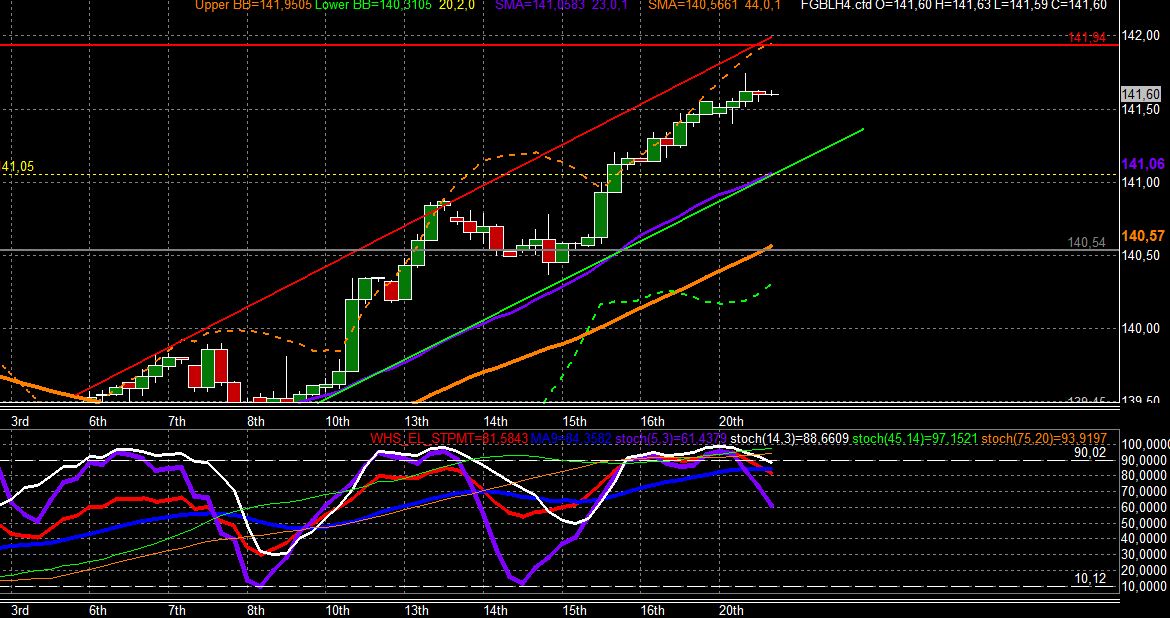The image size is (1170, 618).
Task: Click the 70,0000 stochastic scale label
Action: pos(1146,491)
